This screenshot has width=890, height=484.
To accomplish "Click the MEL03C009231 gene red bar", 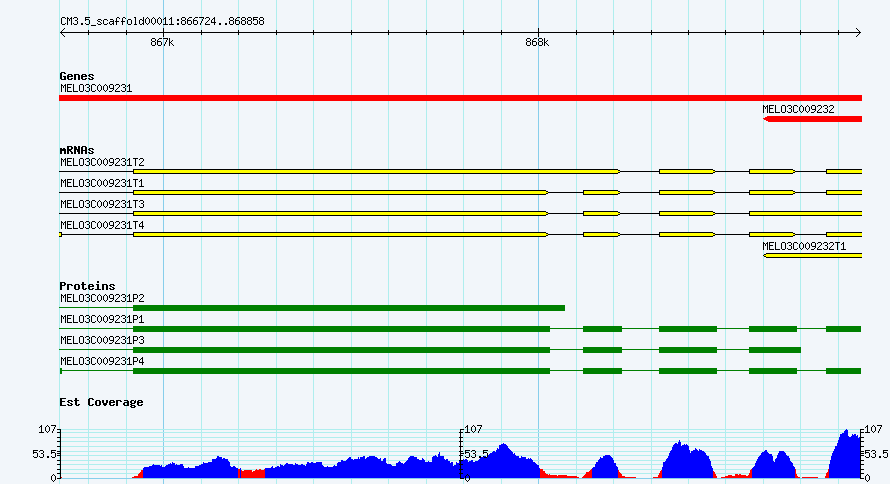I will point(460,98).
